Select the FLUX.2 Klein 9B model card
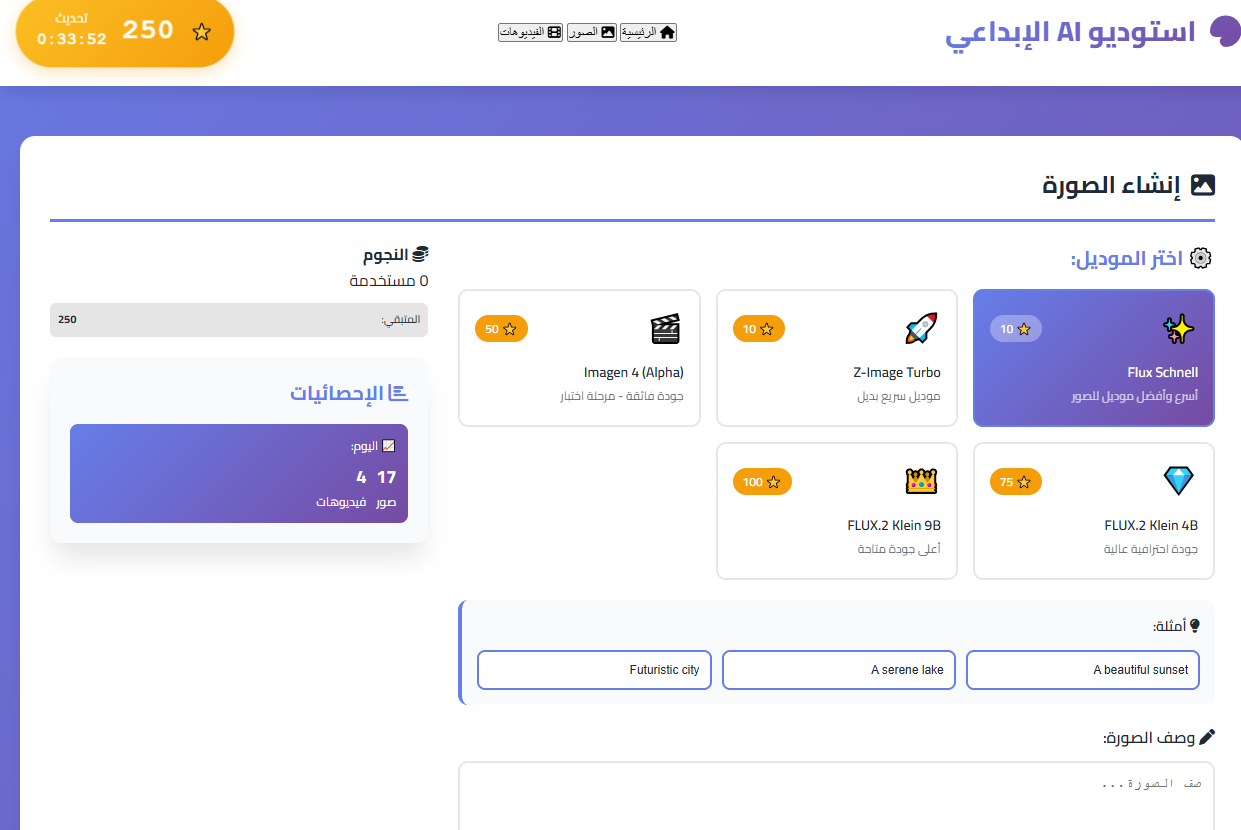The image size is (1241, 830). coord(837,511)
